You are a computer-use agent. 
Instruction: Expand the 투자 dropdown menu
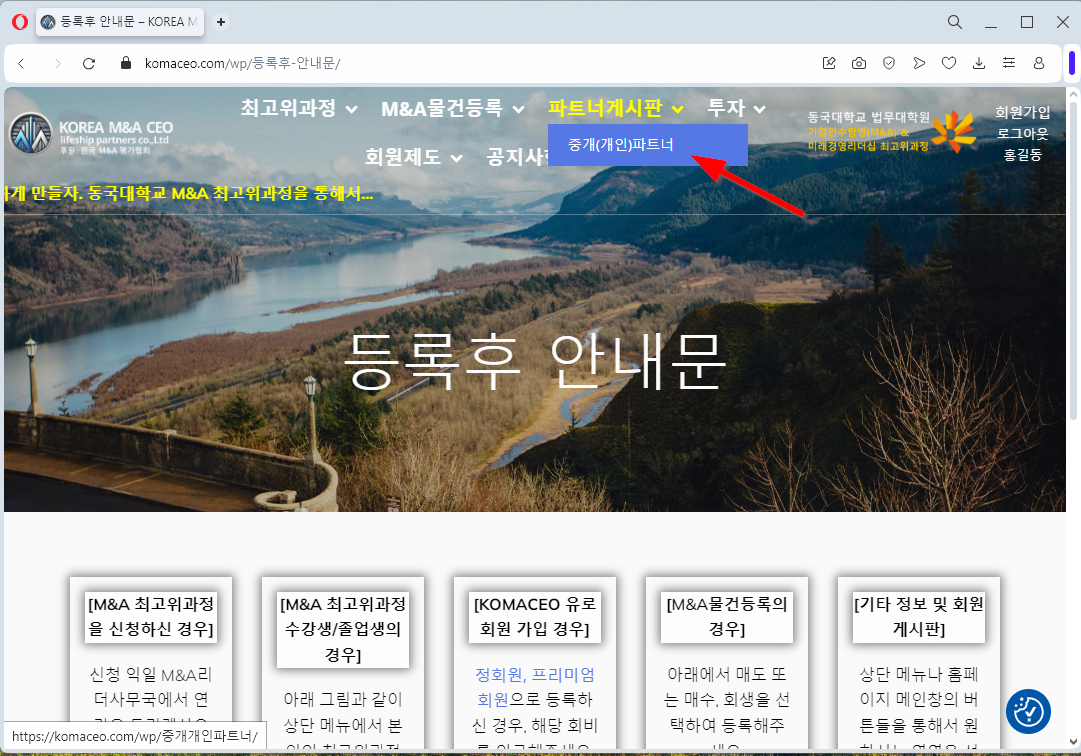click(736, 108)
